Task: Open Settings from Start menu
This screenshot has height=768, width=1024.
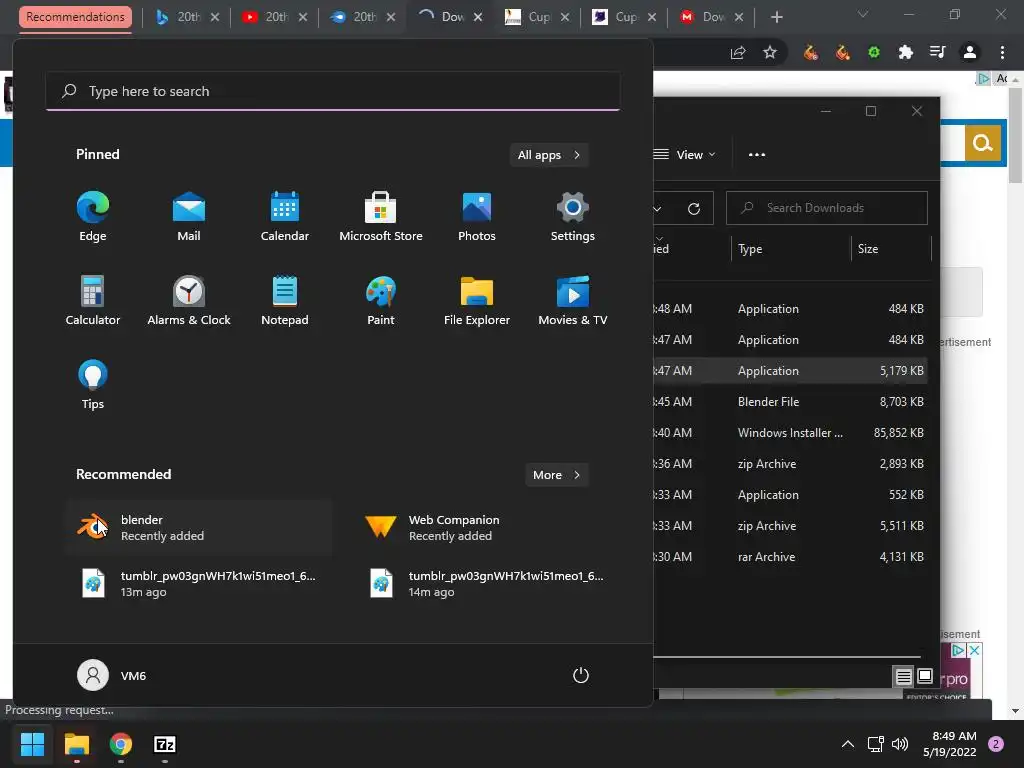Action: coord(573,216)
